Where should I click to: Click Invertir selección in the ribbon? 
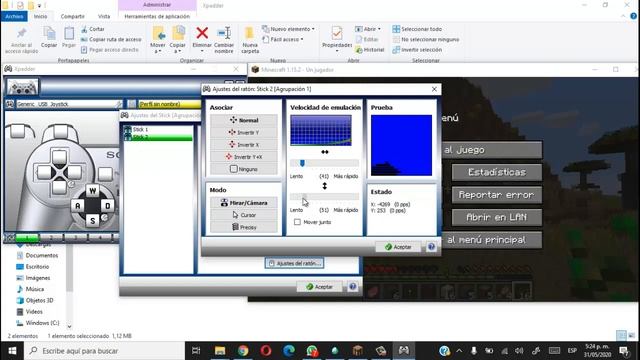[x=417, y=50]
